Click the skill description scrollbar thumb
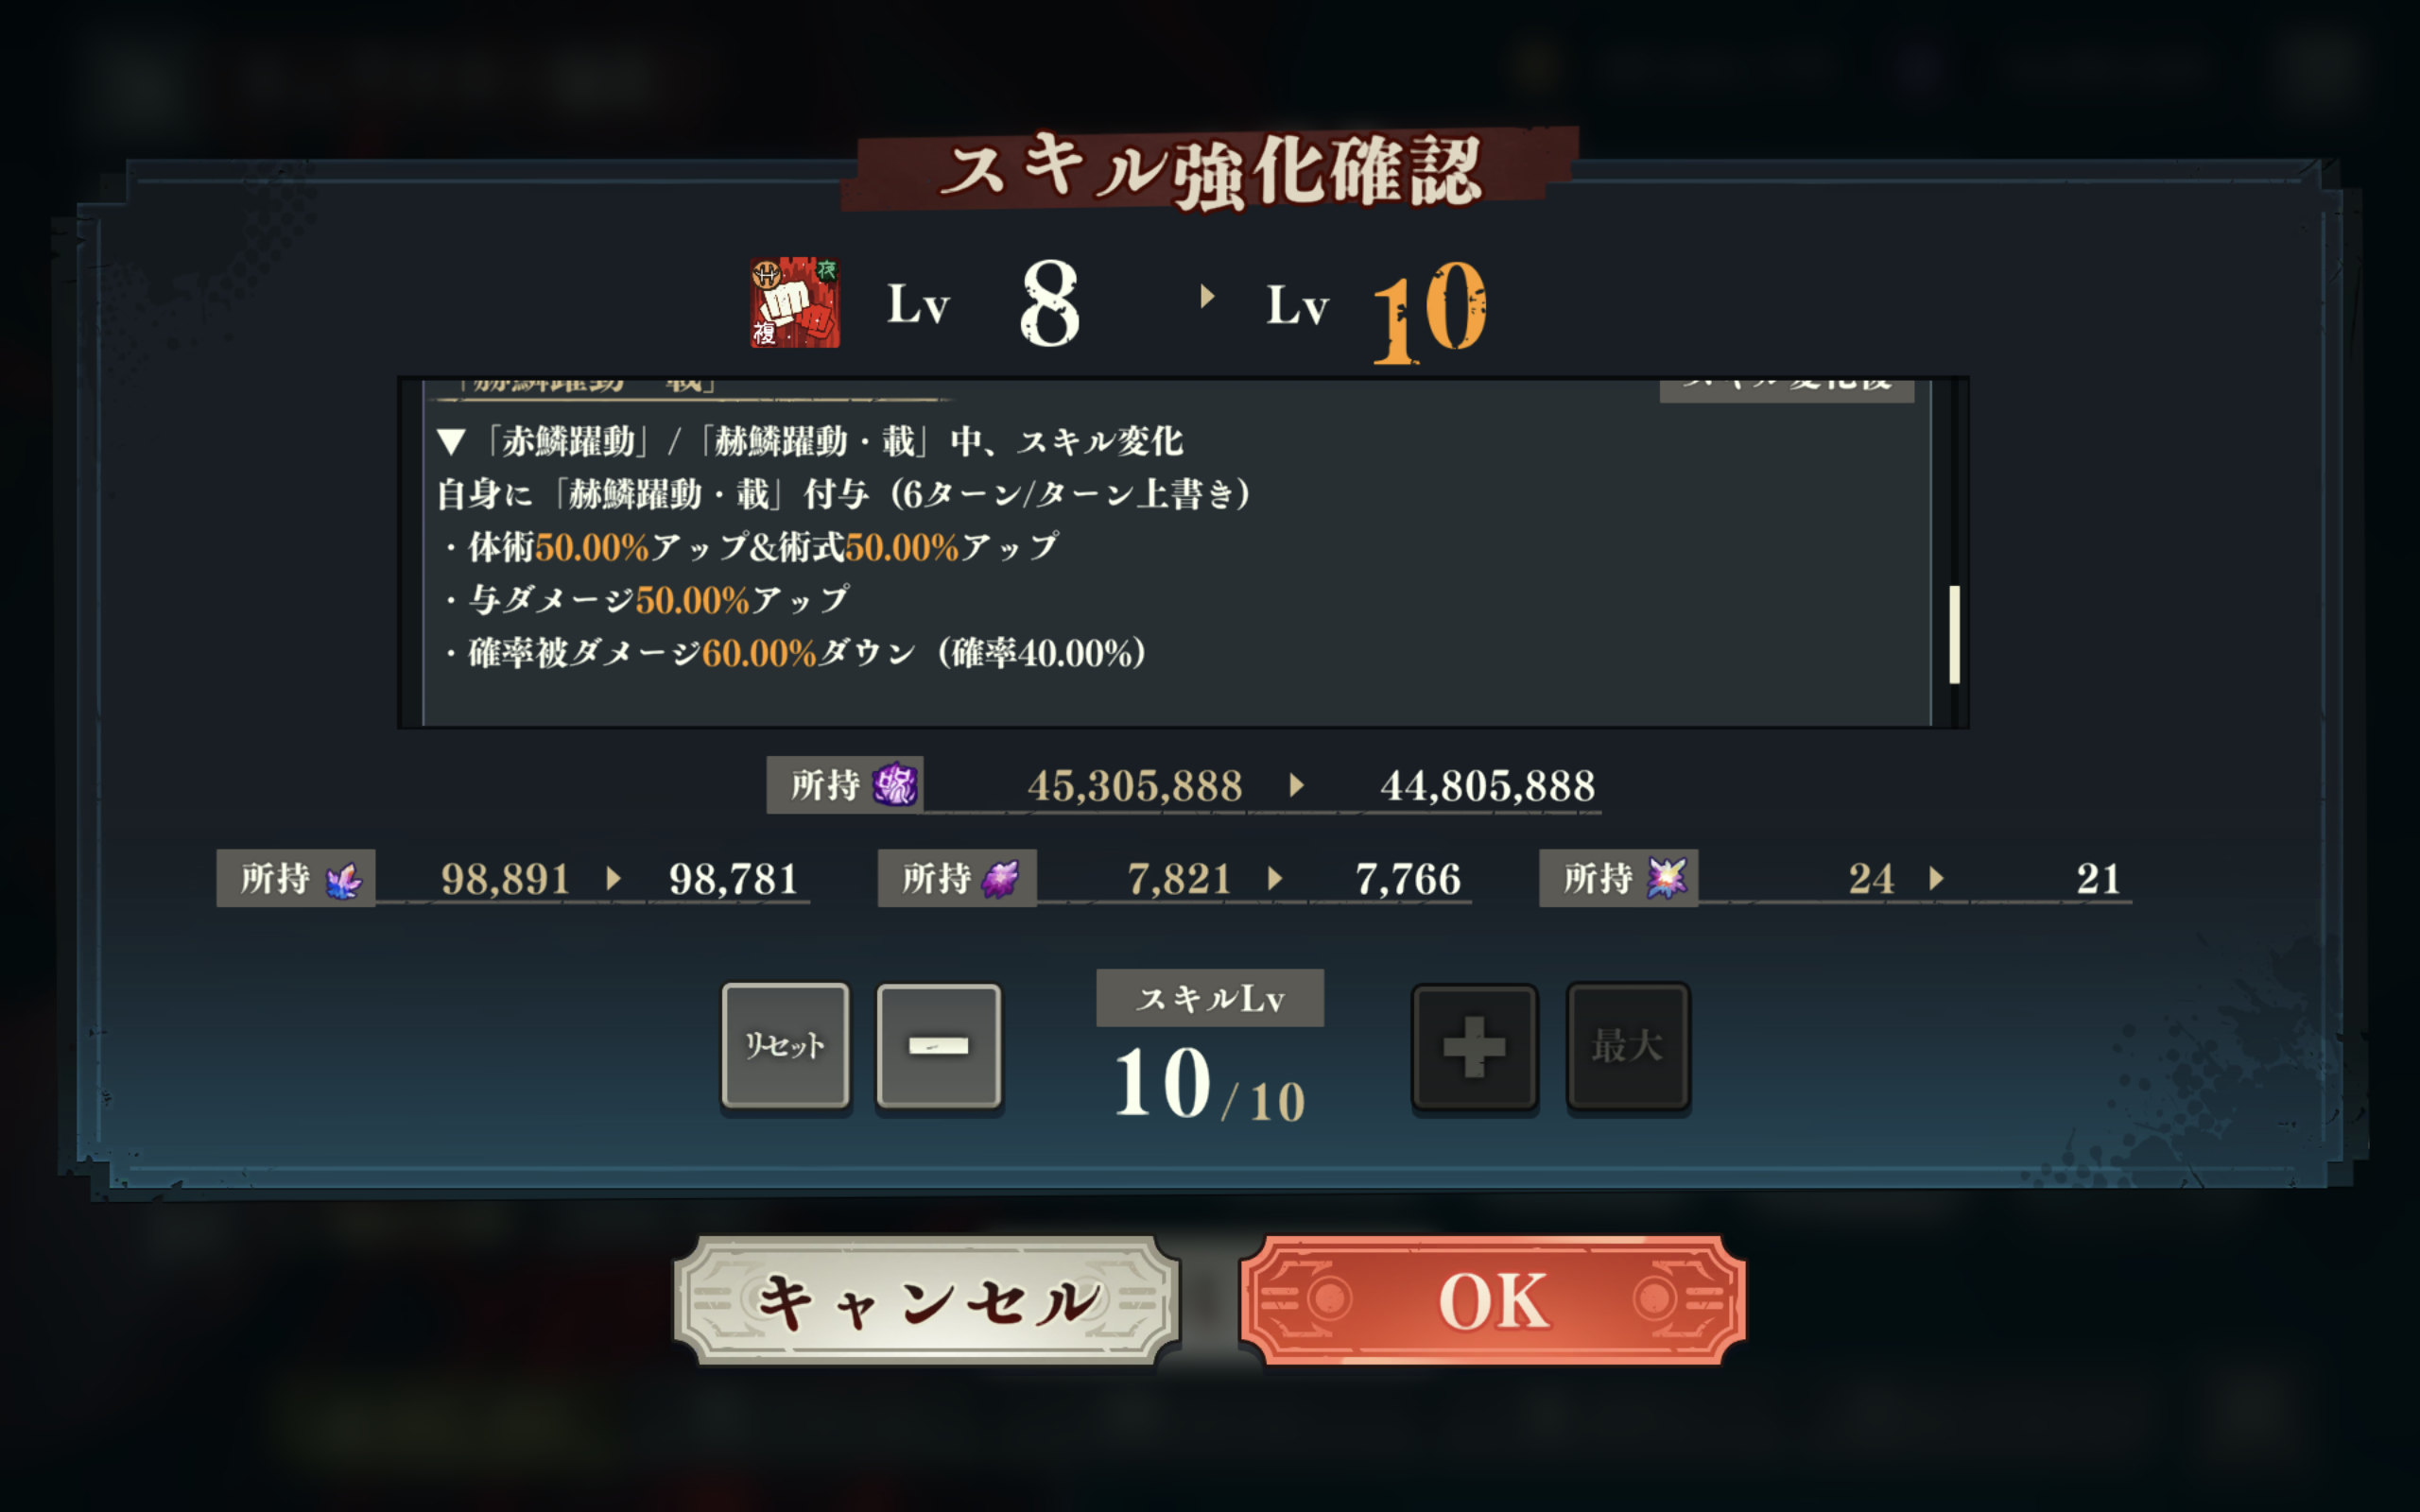2420x1512 pixels. [1954, 635]
